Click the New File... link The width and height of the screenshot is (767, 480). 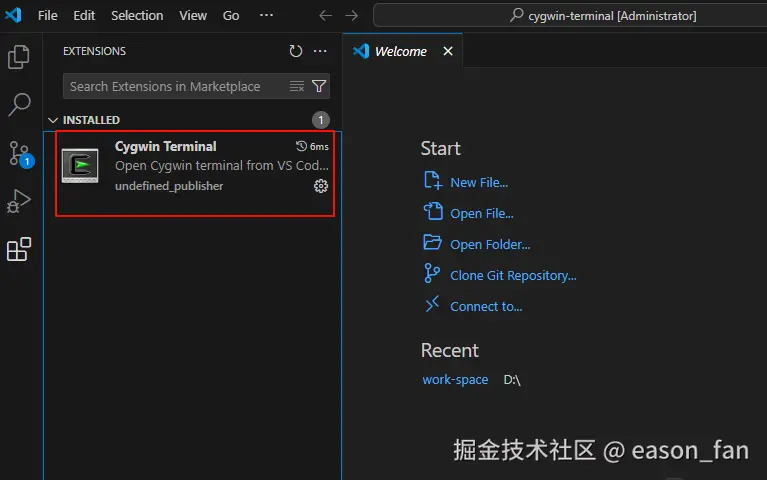click(x=479, y=183)
